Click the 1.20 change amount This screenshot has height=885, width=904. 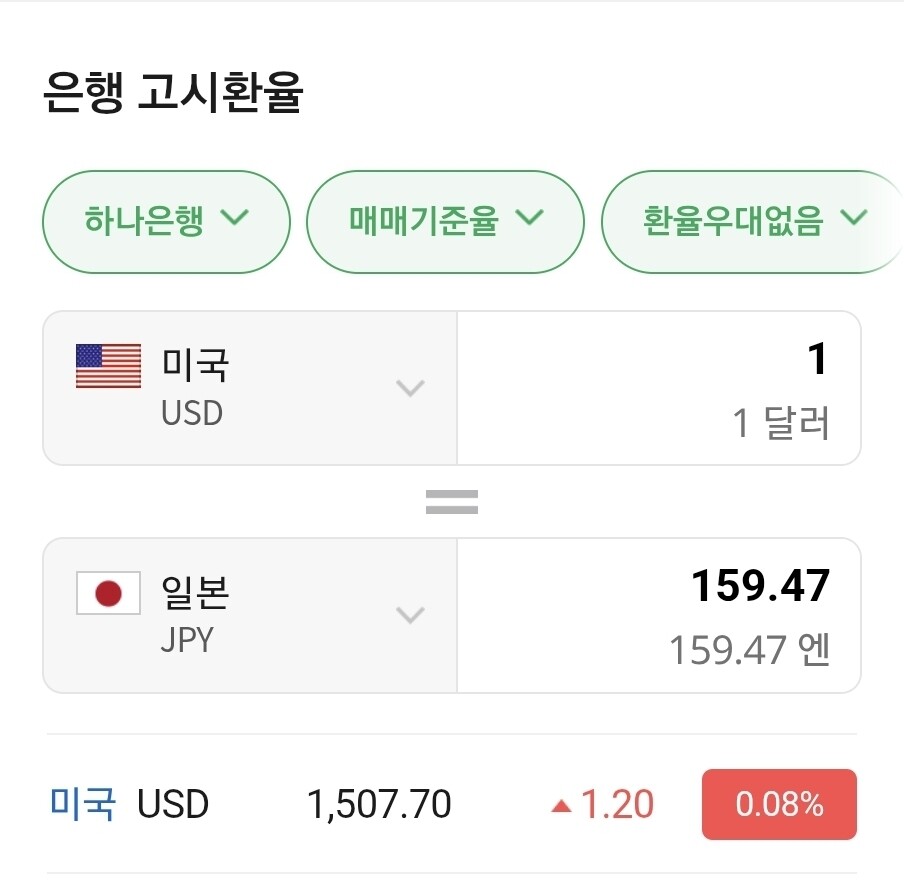pos(617,804)
